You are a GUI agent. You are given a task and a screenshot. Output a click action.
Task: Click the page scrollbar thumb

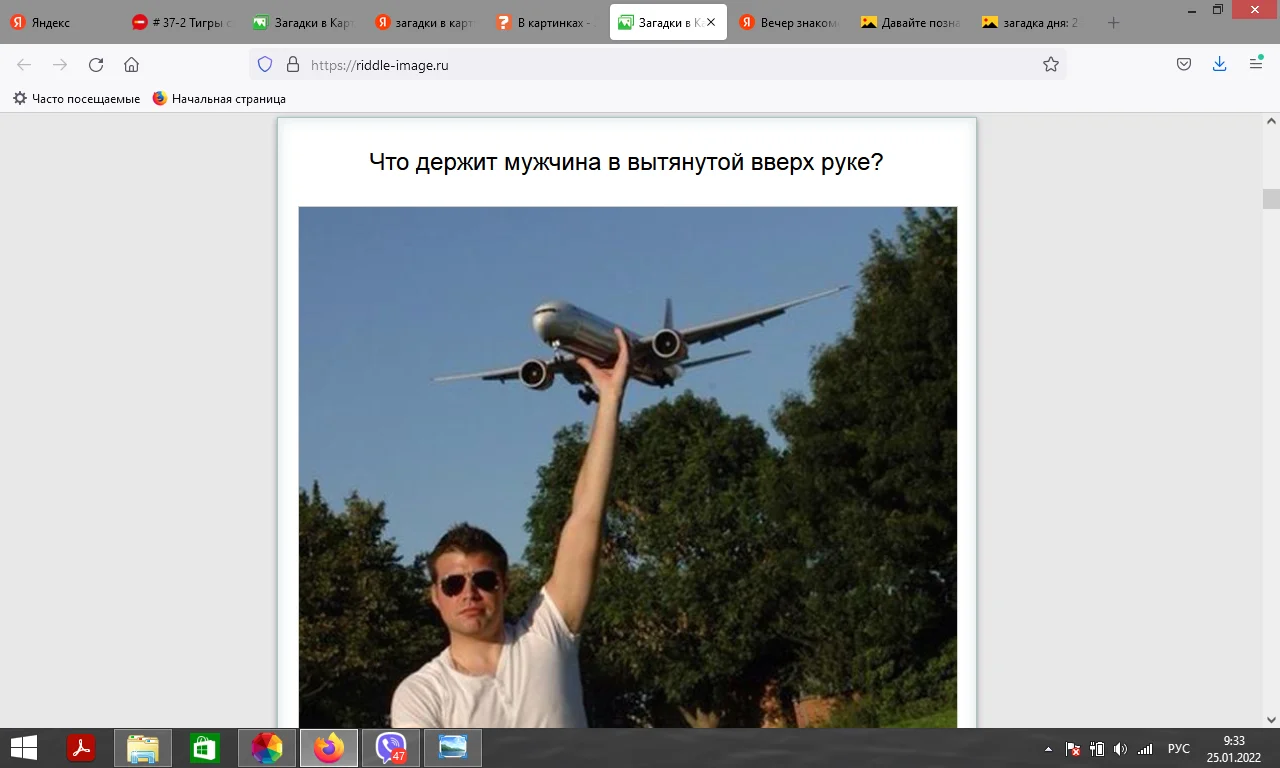(x=1271, y=198)
